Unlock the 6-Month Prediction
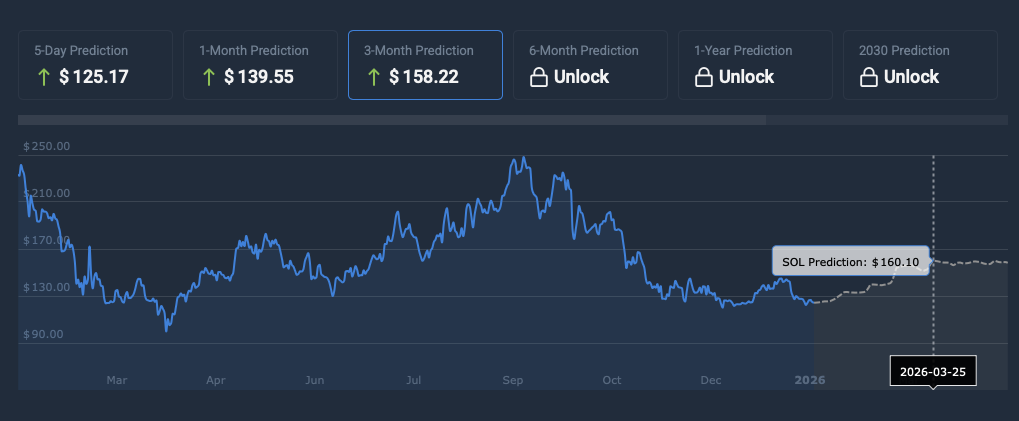 [591, 65]
